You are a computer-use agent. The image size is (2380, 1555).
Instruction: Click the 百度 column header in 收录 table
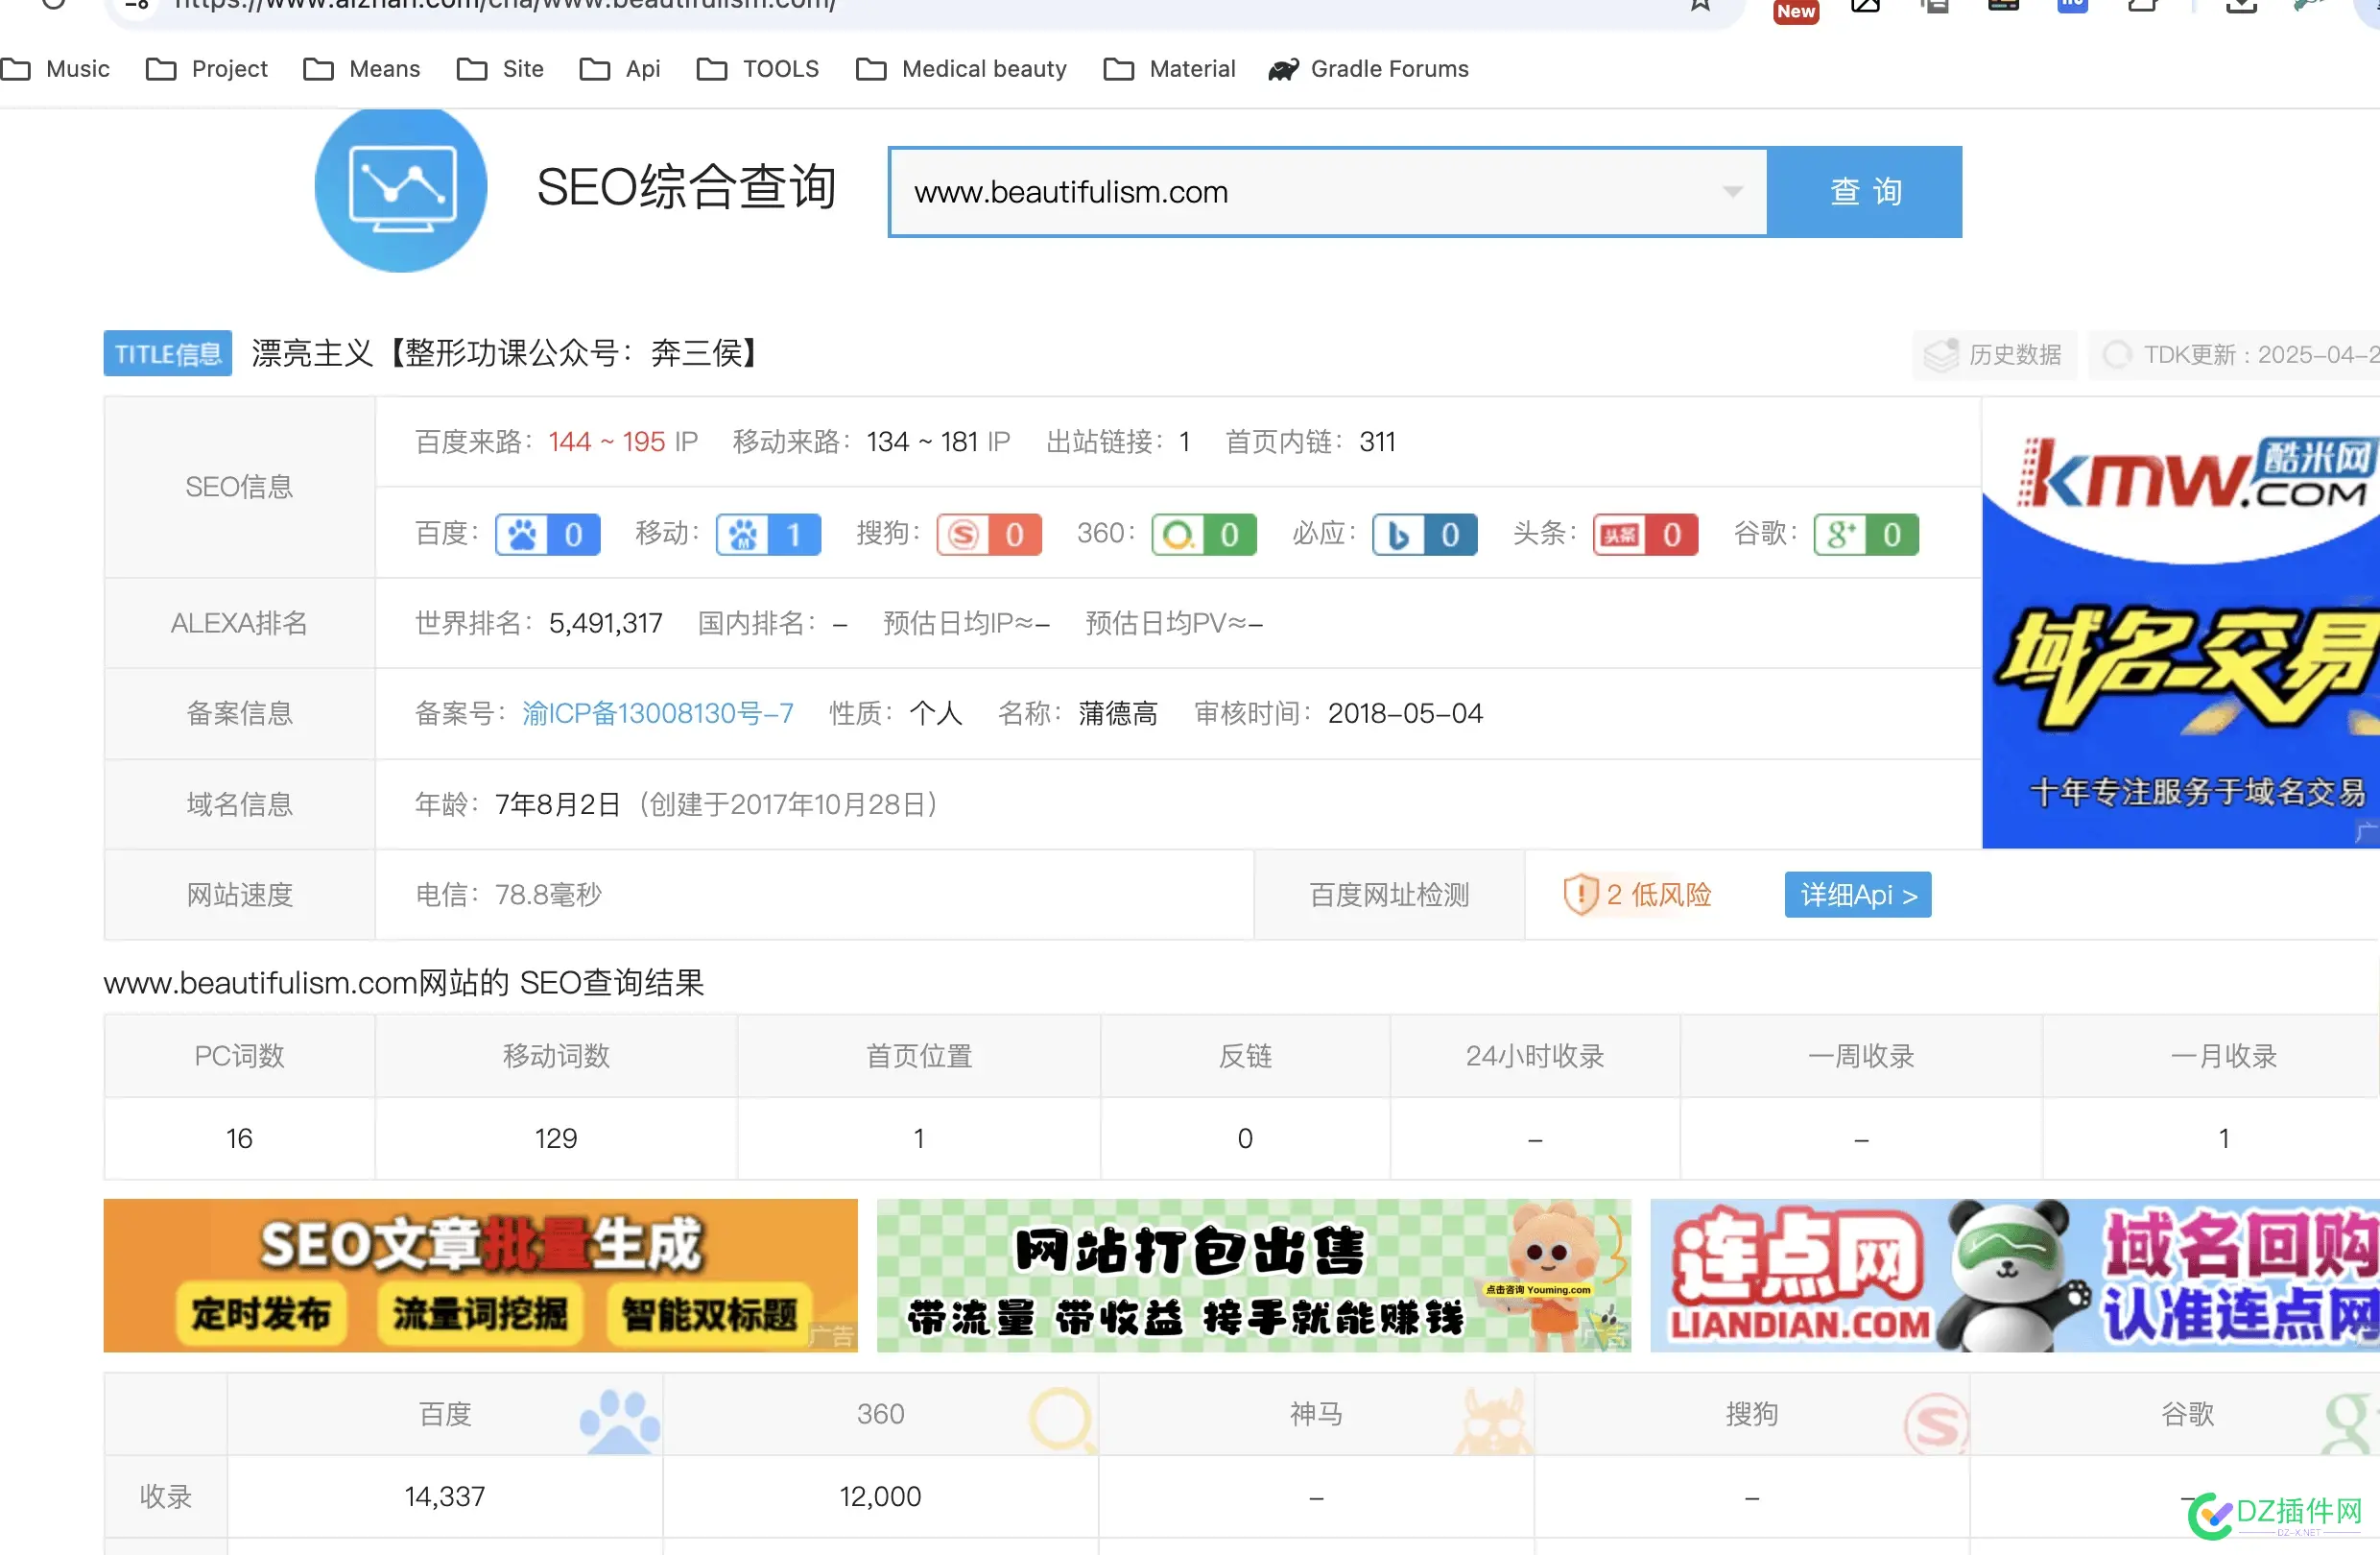tap(445, 1414)
